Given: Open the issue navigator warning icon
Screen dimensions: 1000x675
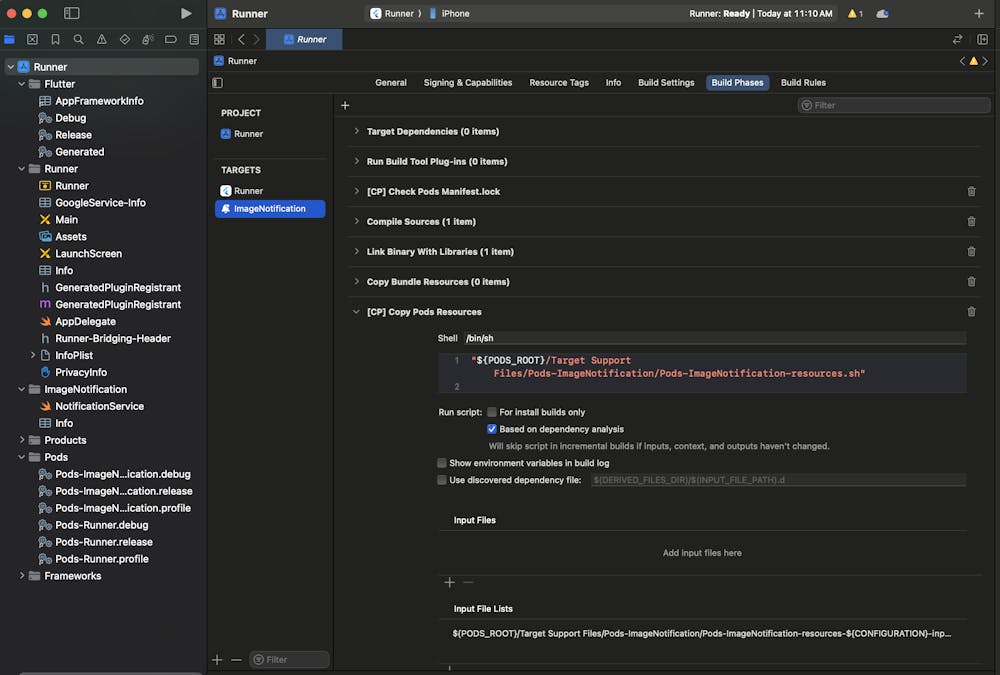Looking at the screenshot, I should pos(101,39).
